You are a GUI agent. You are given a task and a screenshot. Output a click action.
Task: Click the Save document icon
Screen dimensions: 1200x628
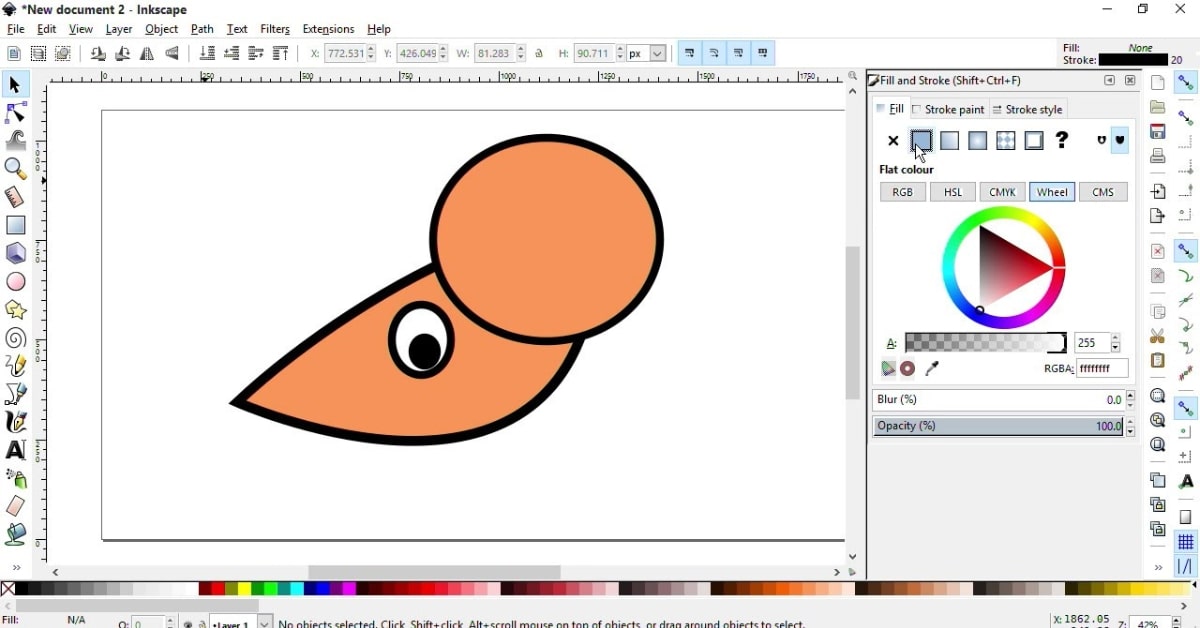click(1158, 132)
